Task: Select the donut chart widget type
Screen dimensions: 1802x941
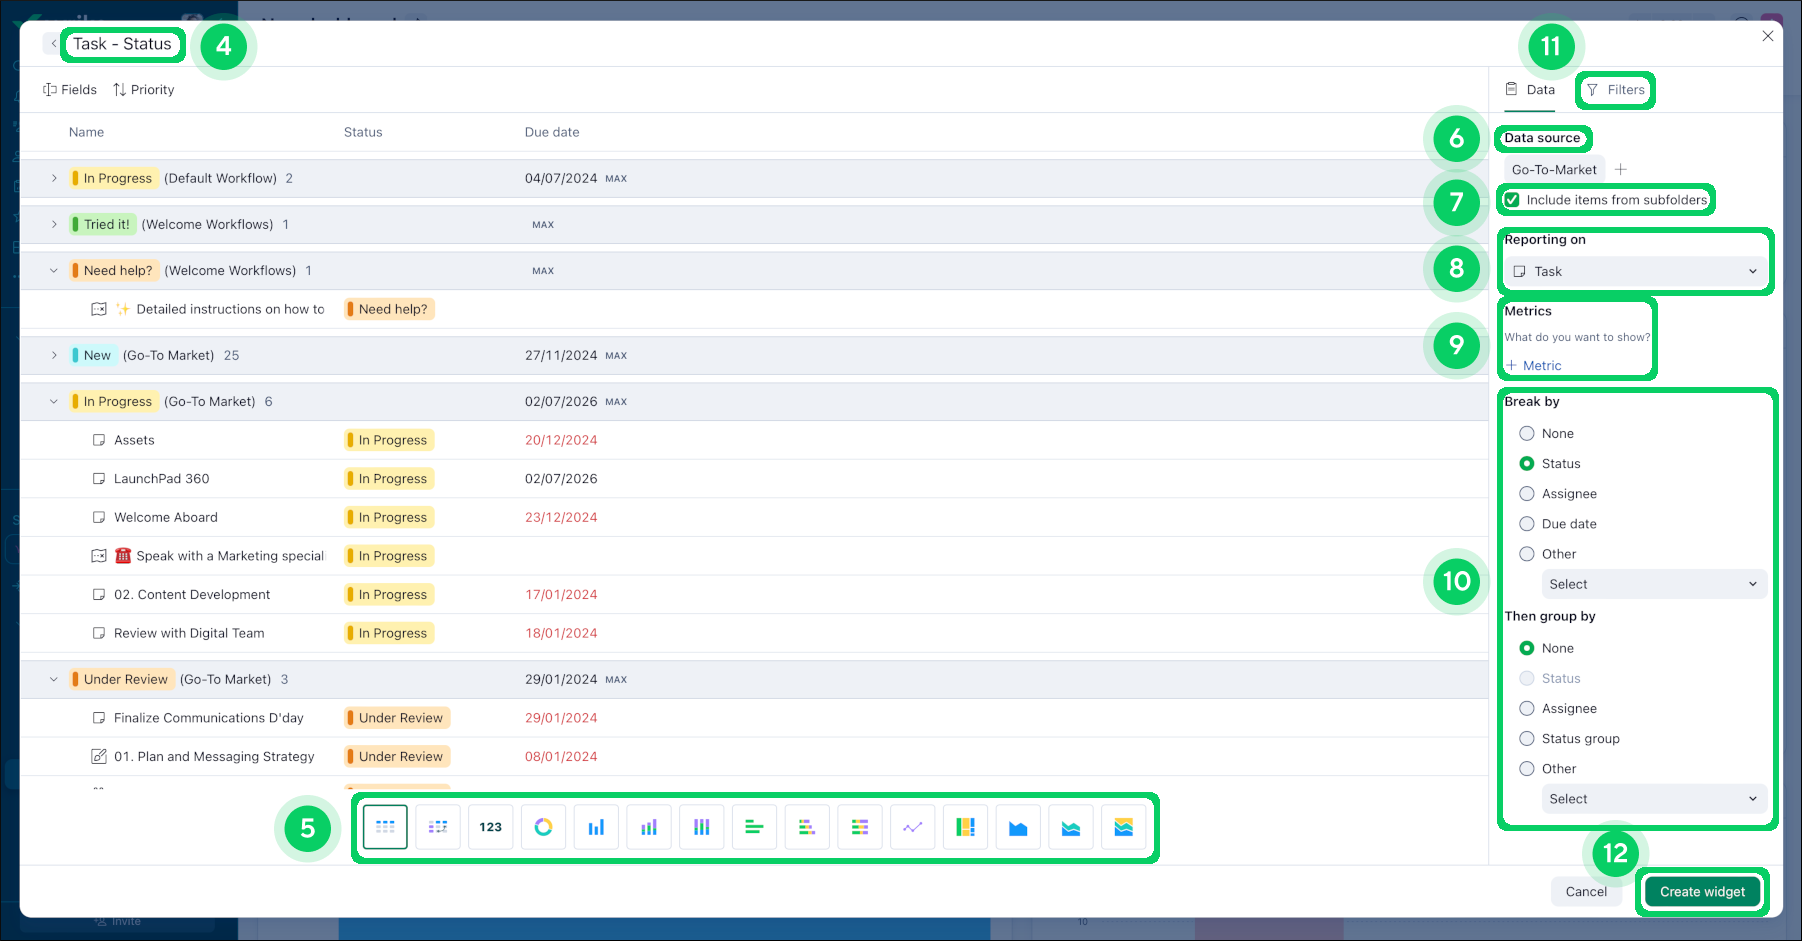Action: pos(543,827)
